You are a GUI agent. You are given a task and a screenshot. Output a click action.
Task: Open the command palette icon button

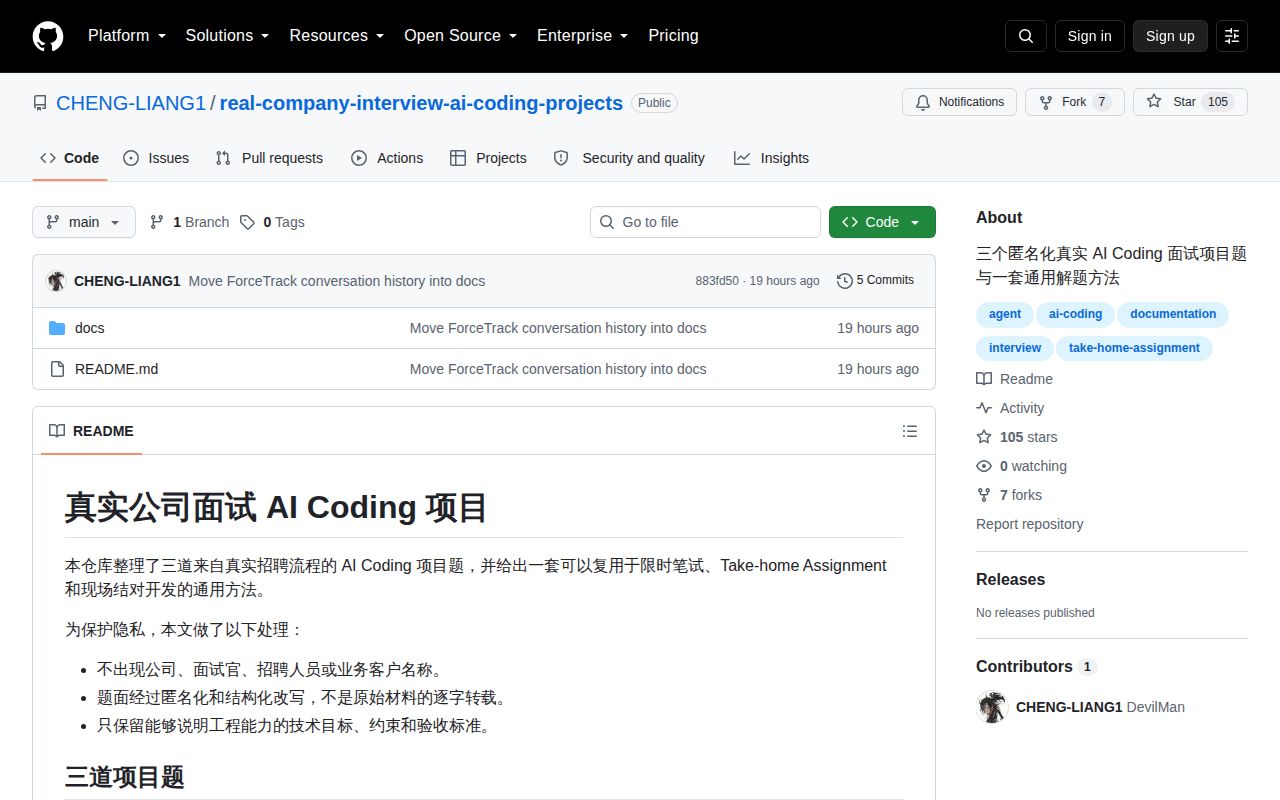[x=1232, y=36]
